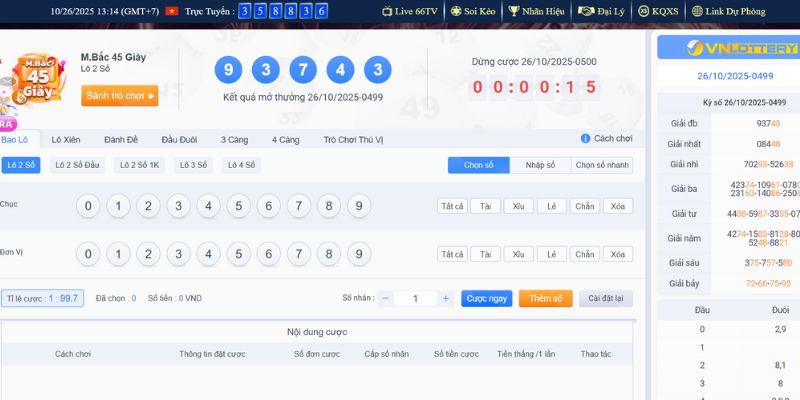Image resolution: width=800 pixels, height=400 pixels.
Task: Click Tất cả in Chục row
Action: pyautogui.click(x=453, y=206)
